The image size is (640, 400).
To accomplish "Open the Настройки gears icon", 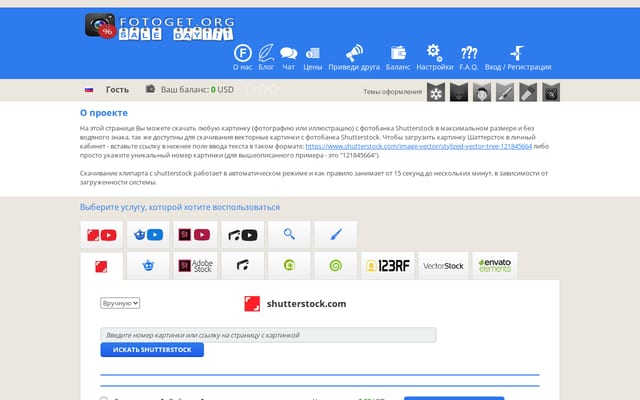I will [x=434, y=53].
